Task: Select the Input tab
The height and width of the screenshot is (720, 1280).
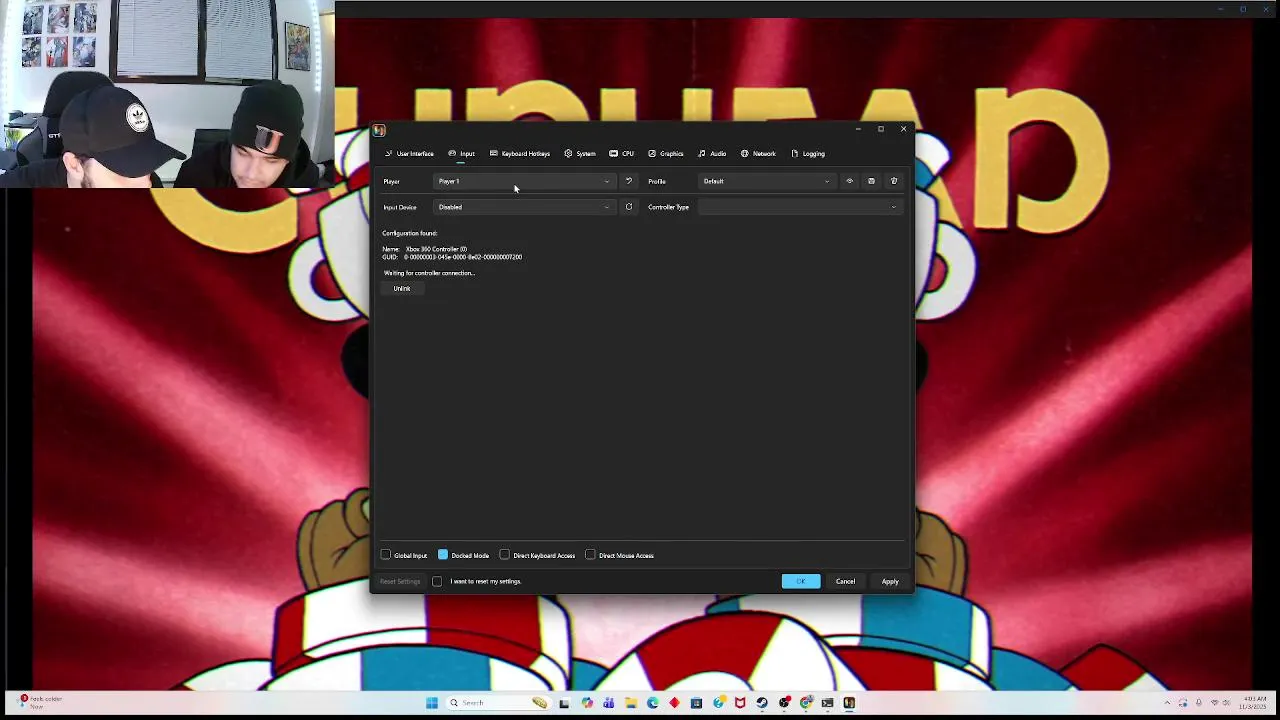Action: click(x=461, y=154)
